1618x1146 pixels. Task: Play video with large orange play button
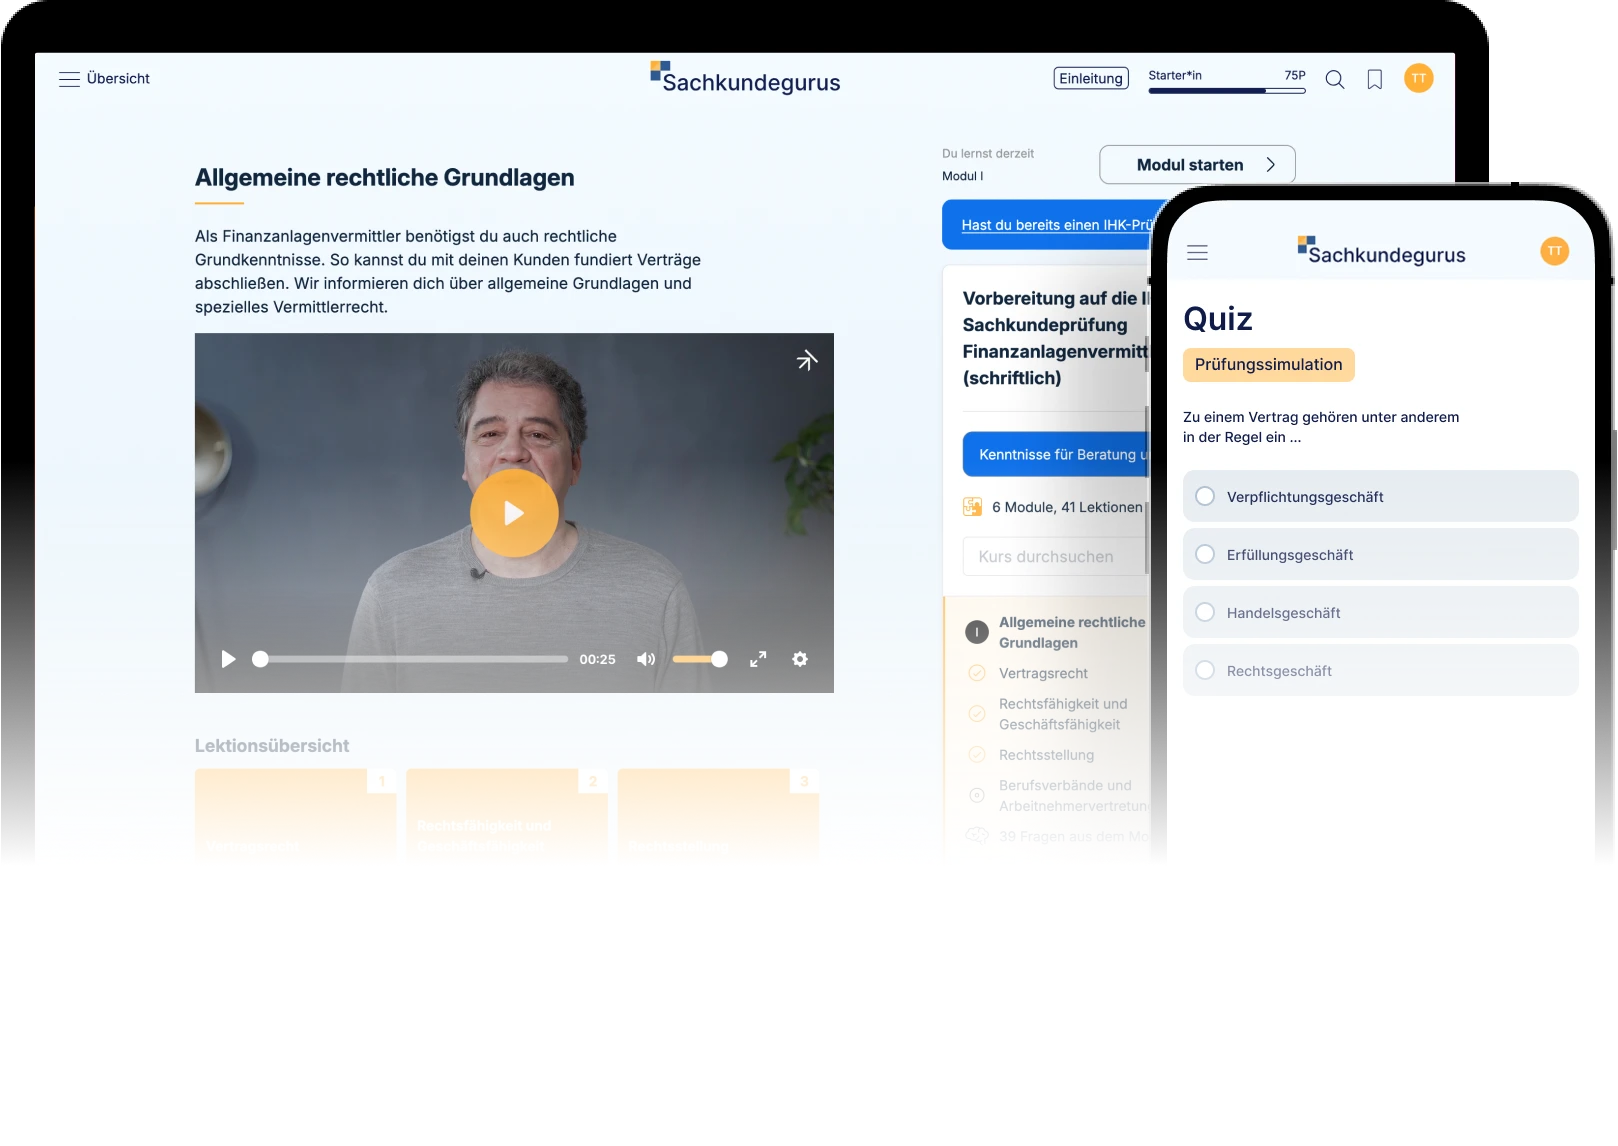point(514,513)
